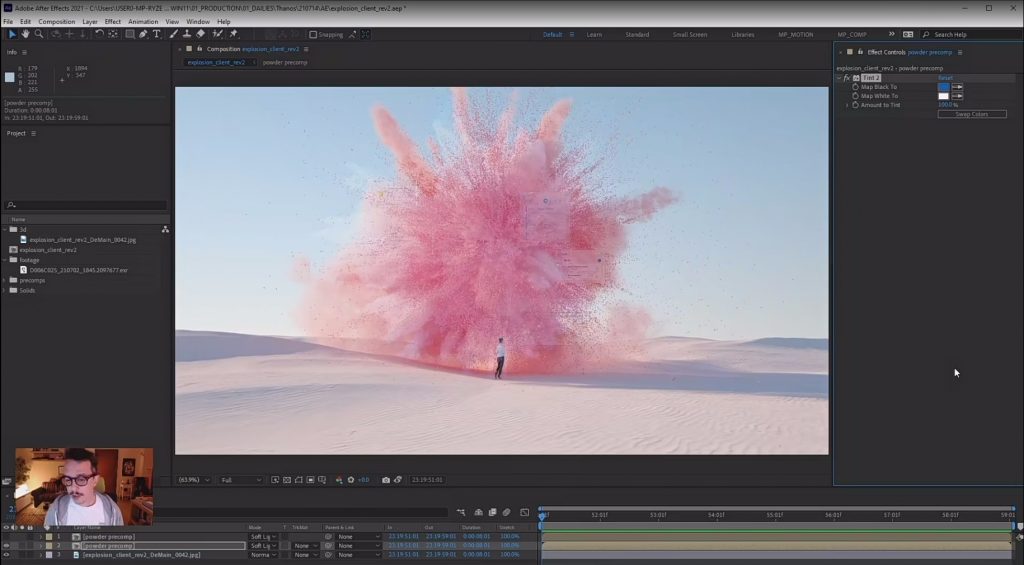Image resolution: width=1024 pixels, height=565 pixels.
Task: Select the Puppet Pin tool
Action: pos(233,34)
